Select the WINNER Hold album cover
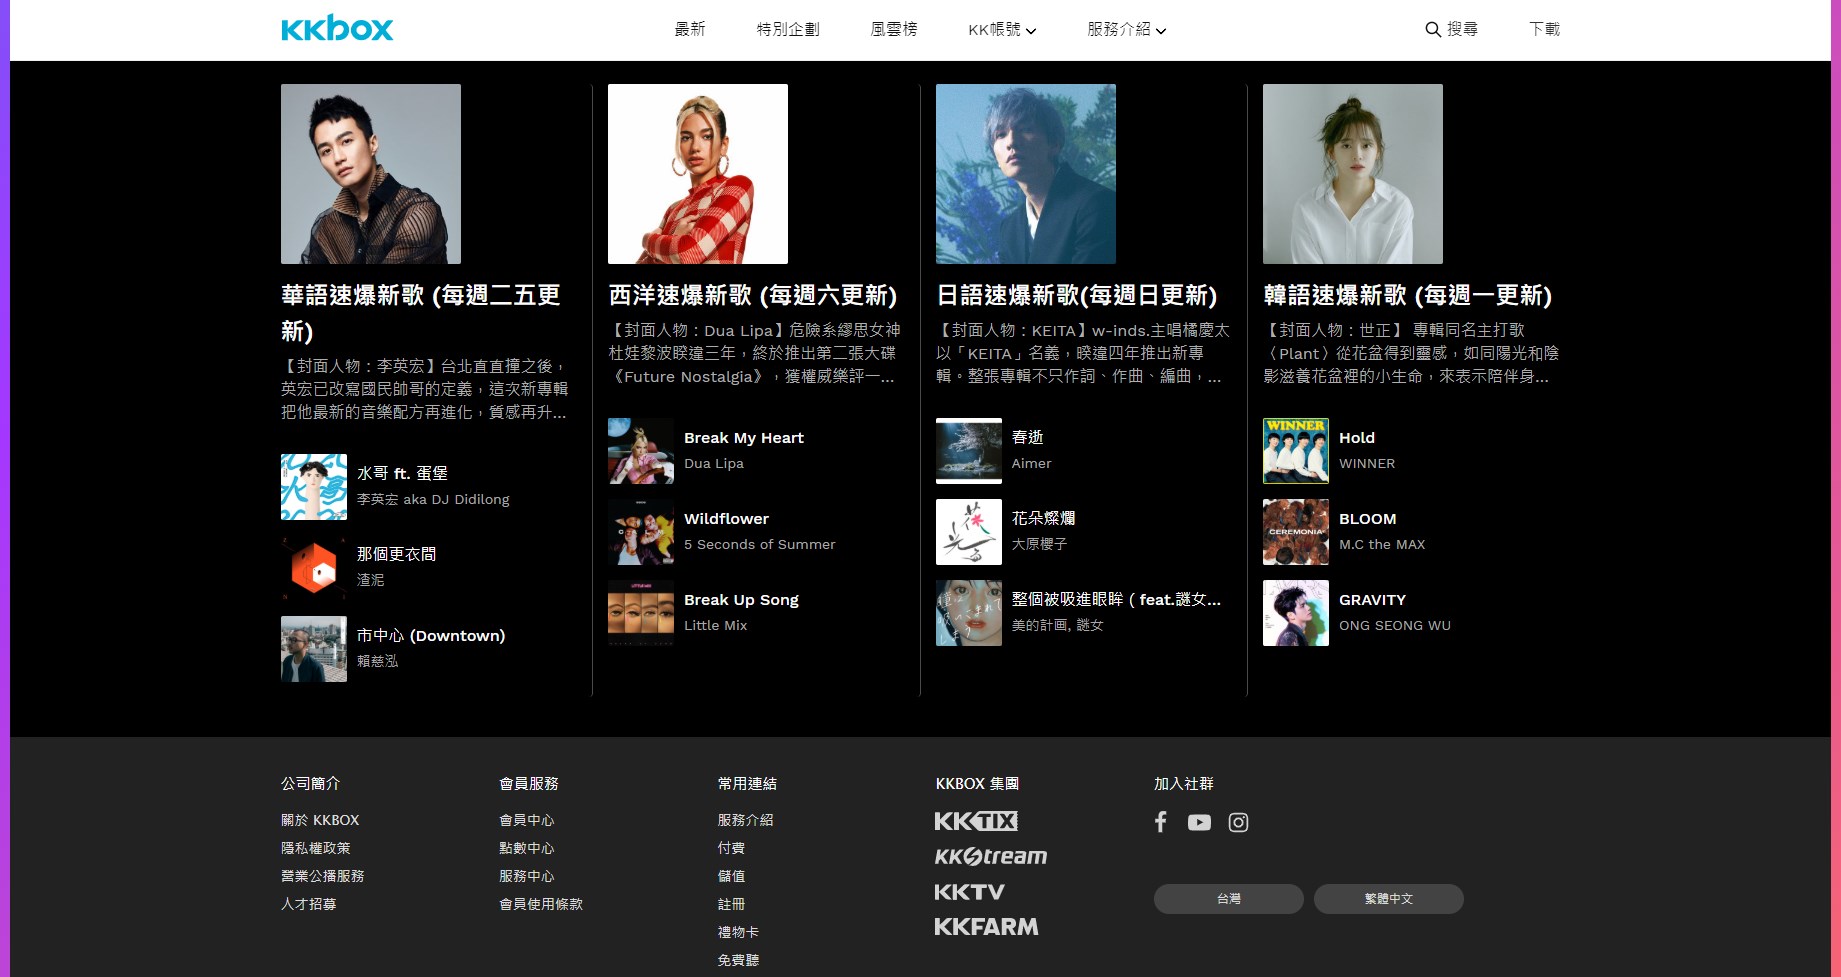Image resolution: width=1841 pixels, height=977 pixels. click(1296, 451)
